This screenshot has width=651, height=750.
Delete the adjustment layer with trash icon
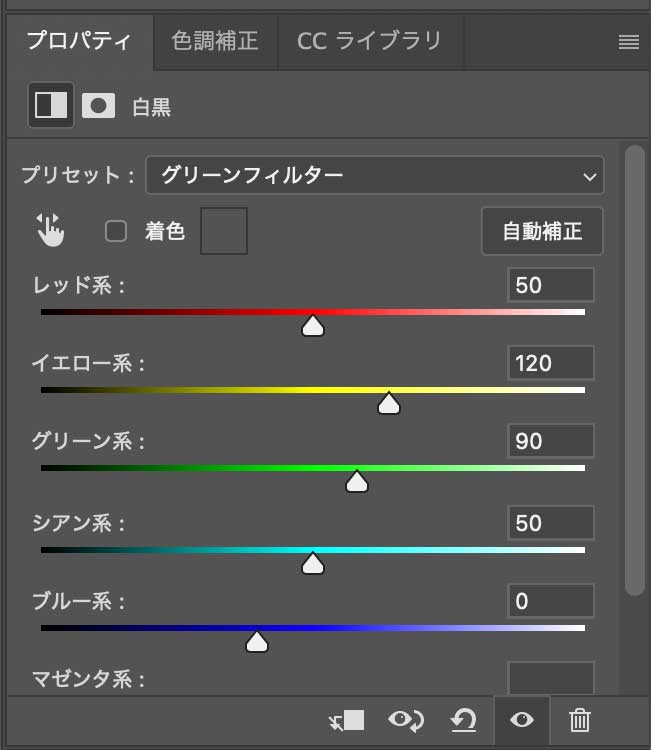click(580, 720)
